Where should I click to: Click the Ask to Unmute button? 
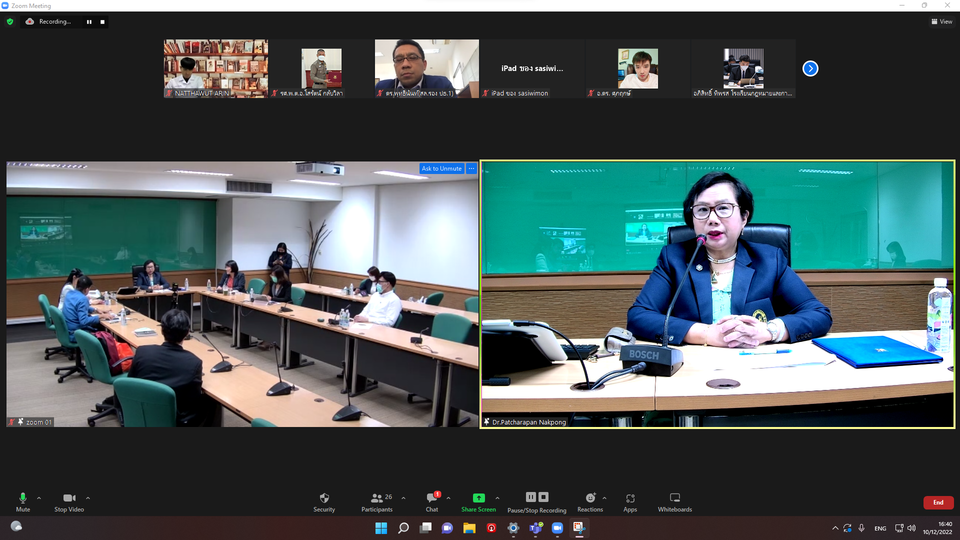[442, 168]
